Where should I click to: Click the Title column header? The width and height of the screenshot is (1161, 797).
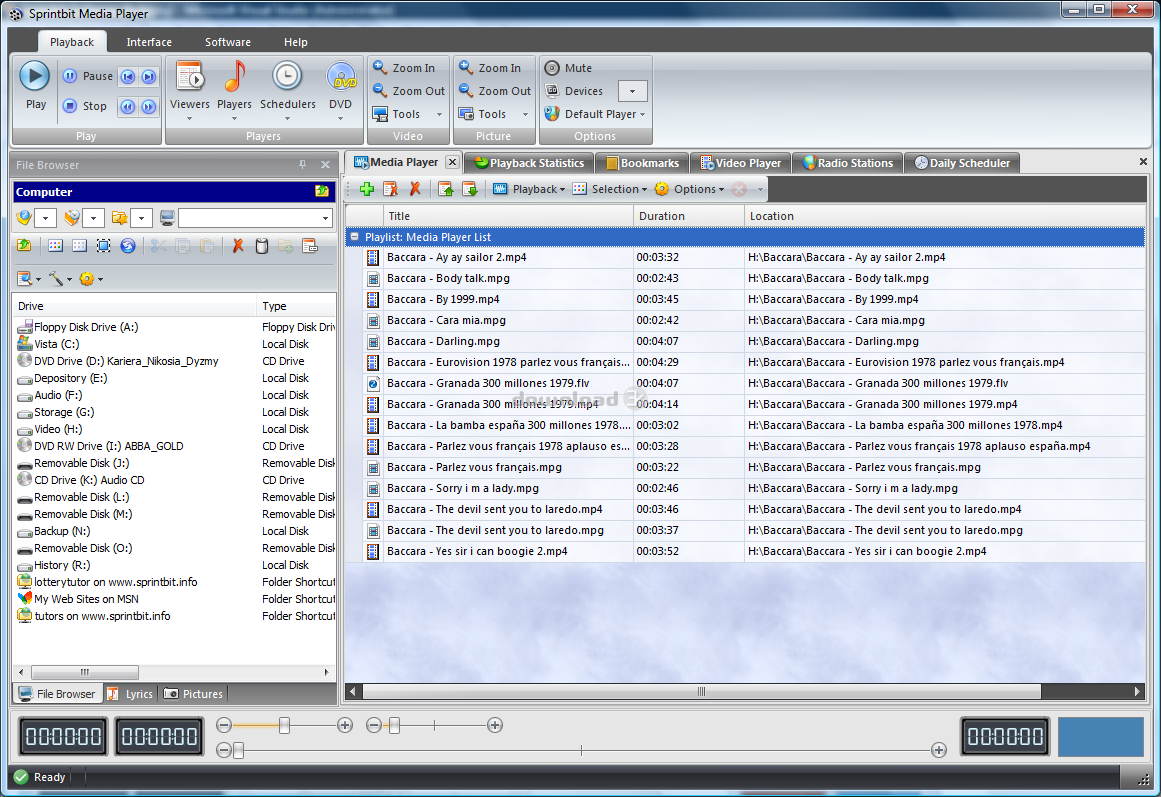click(508, 216)
